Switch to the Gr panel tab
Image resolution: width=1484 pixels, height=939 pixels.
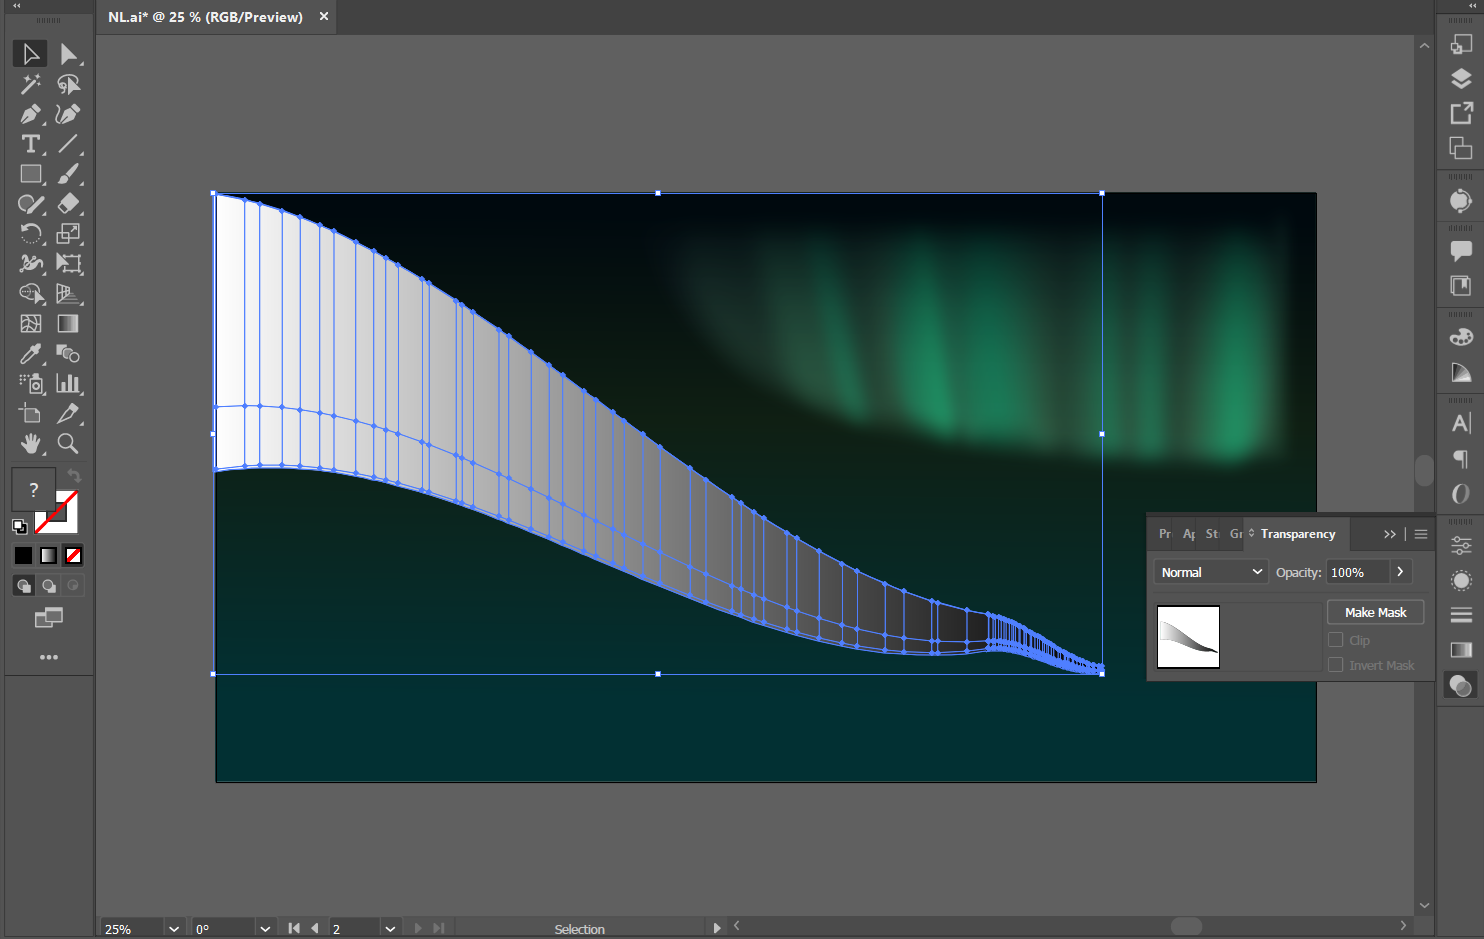[x=1236, y=534]
